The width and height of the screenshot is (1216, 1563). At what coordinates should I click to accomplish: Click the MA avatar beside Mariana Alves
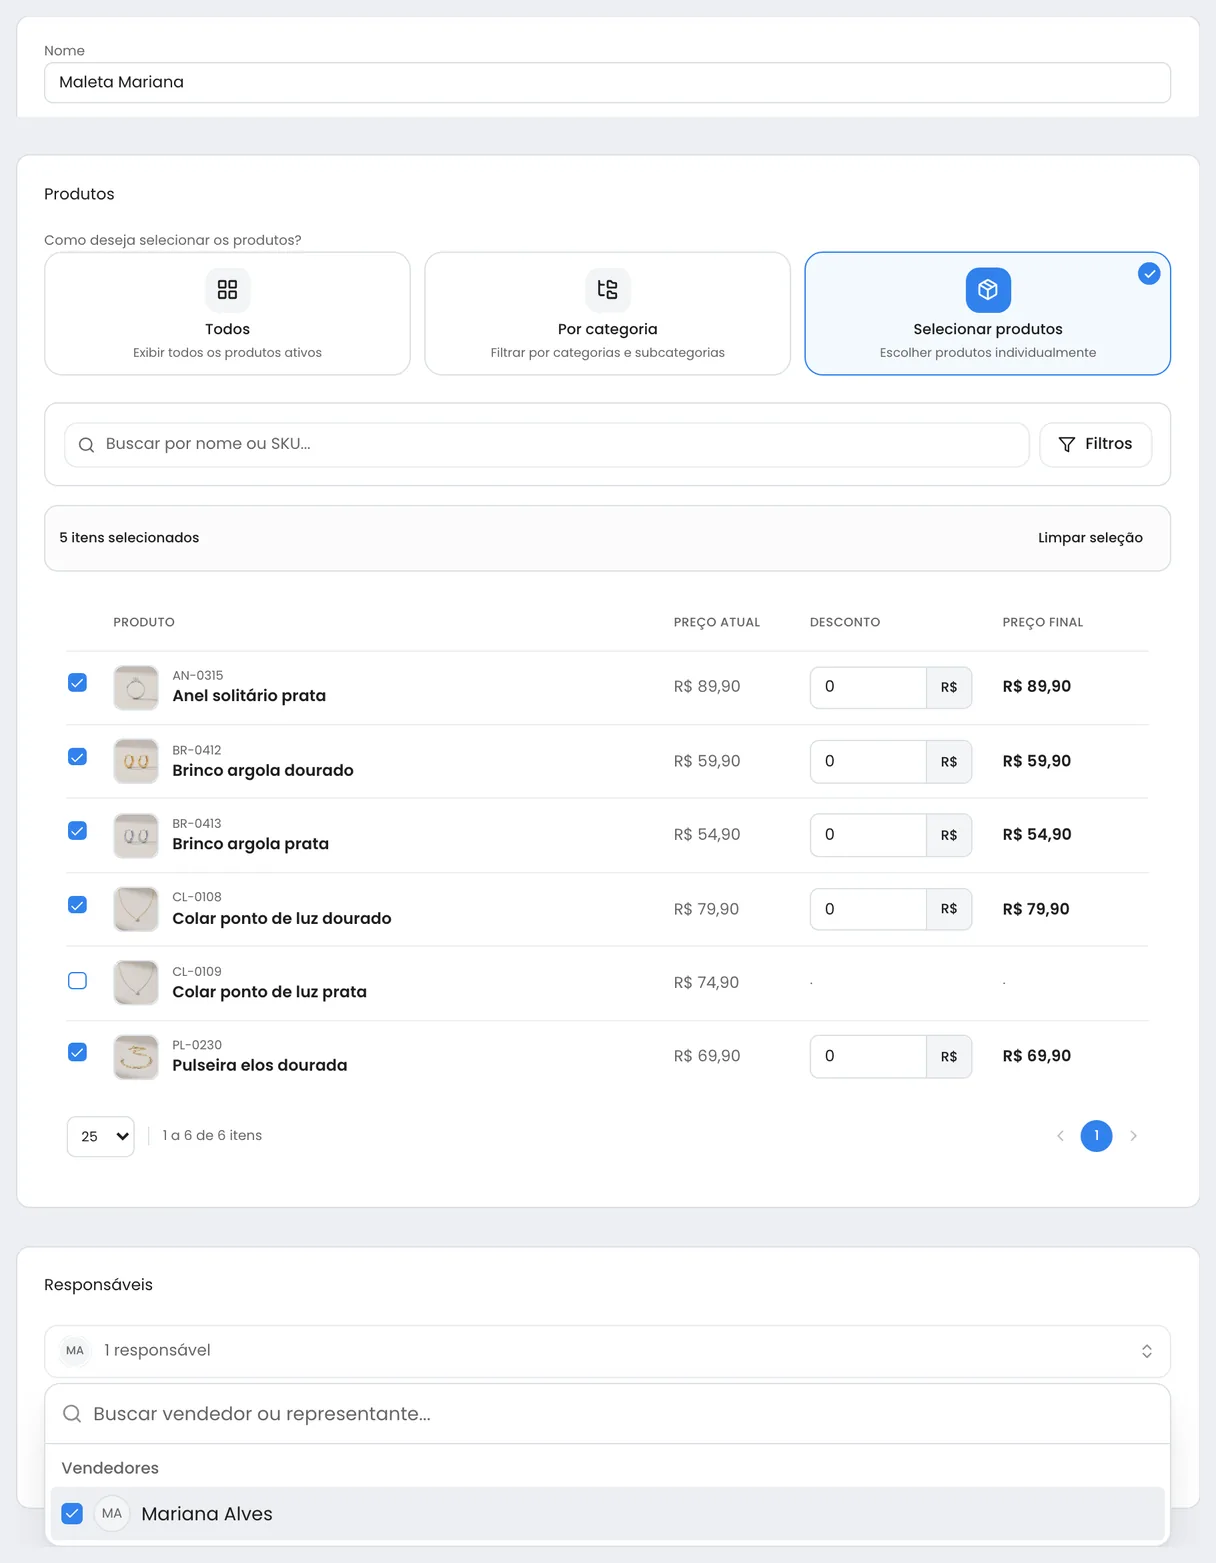[112, 1514]
